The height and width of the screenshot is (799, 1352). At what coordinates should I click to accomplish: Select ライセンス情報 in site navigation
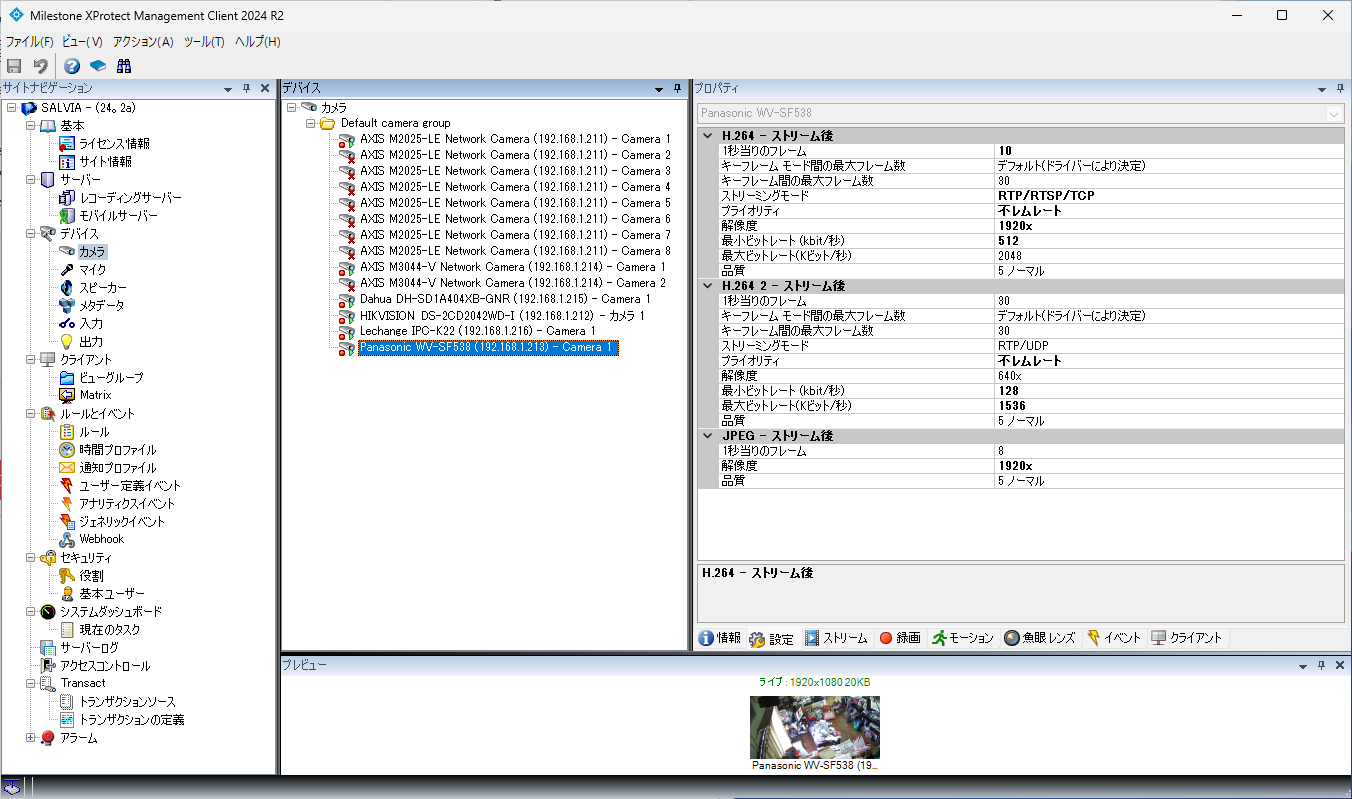coord(114,144)
